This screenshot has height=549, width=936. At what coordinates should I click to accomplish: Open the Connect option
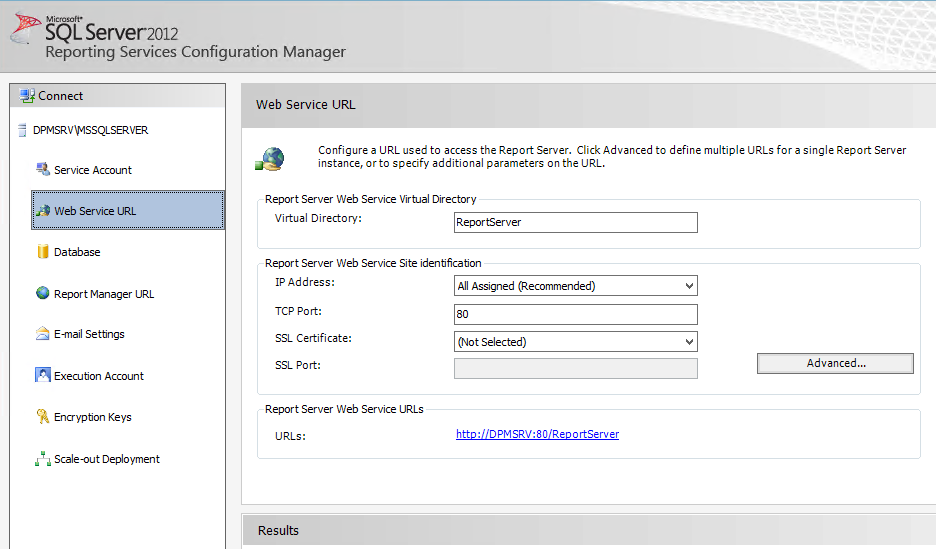pyautogui.click(x=60, y=95)
